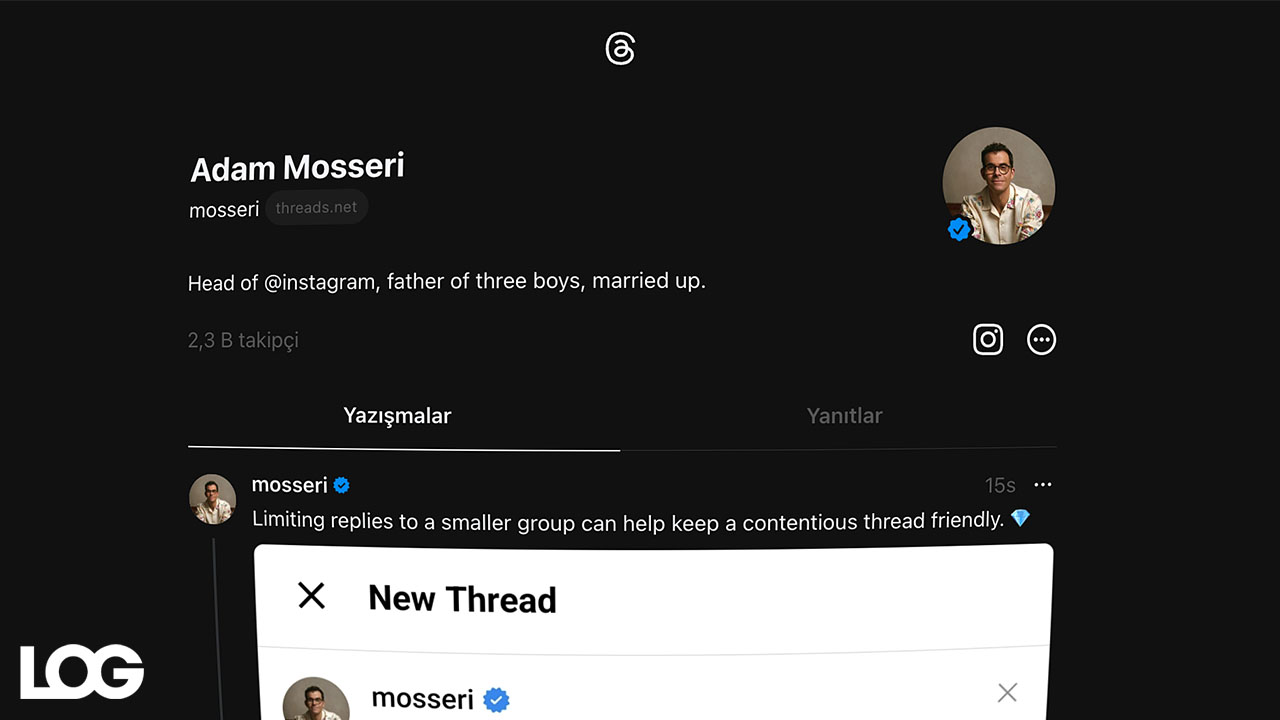Click mosseri avatar beside the post
Image resolution: width=1280 pixels, height=720 pixels.
pos(212,499)
